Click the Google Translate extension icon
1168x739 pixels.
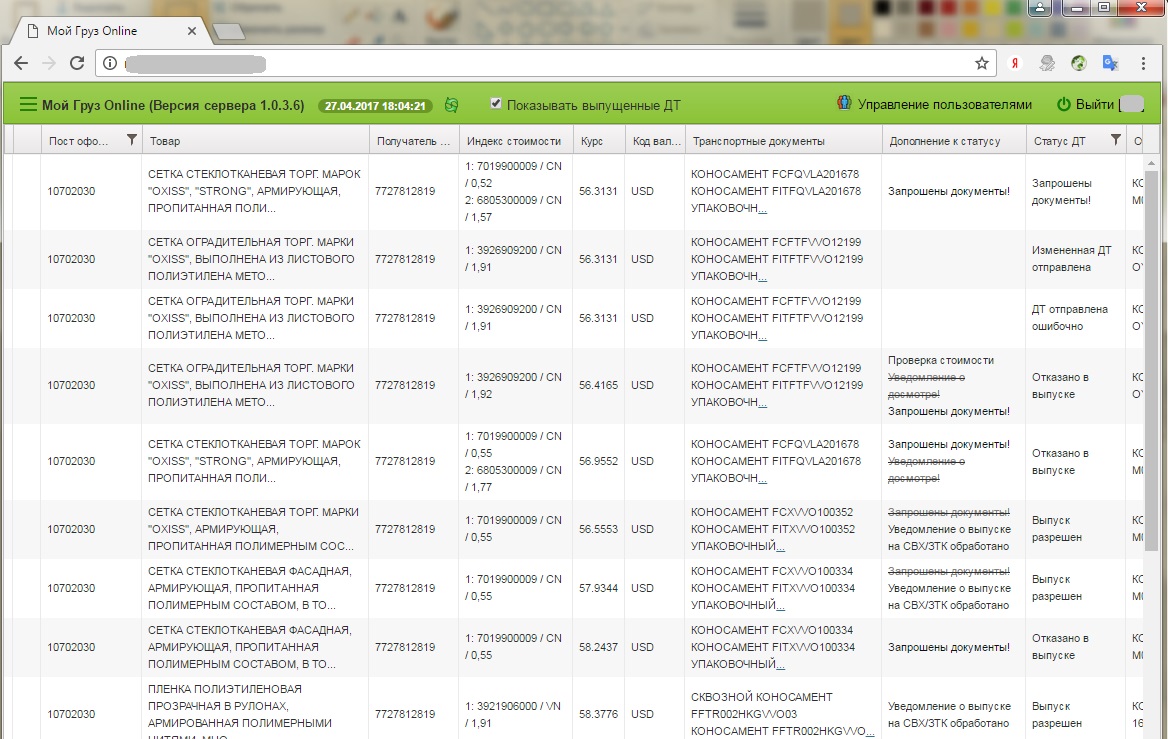(x=1109, y=63)
